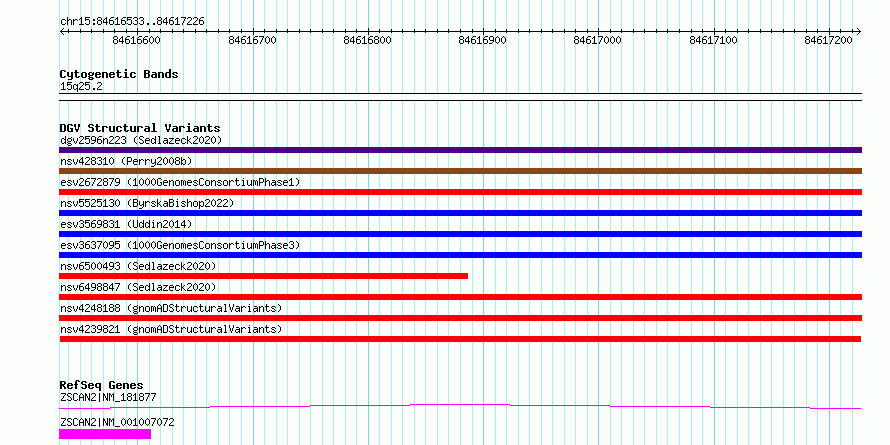This screenshot has width=890, height=445.
Task: Click the red esv2672879 variant bar
Action: [x=460, y=192]
